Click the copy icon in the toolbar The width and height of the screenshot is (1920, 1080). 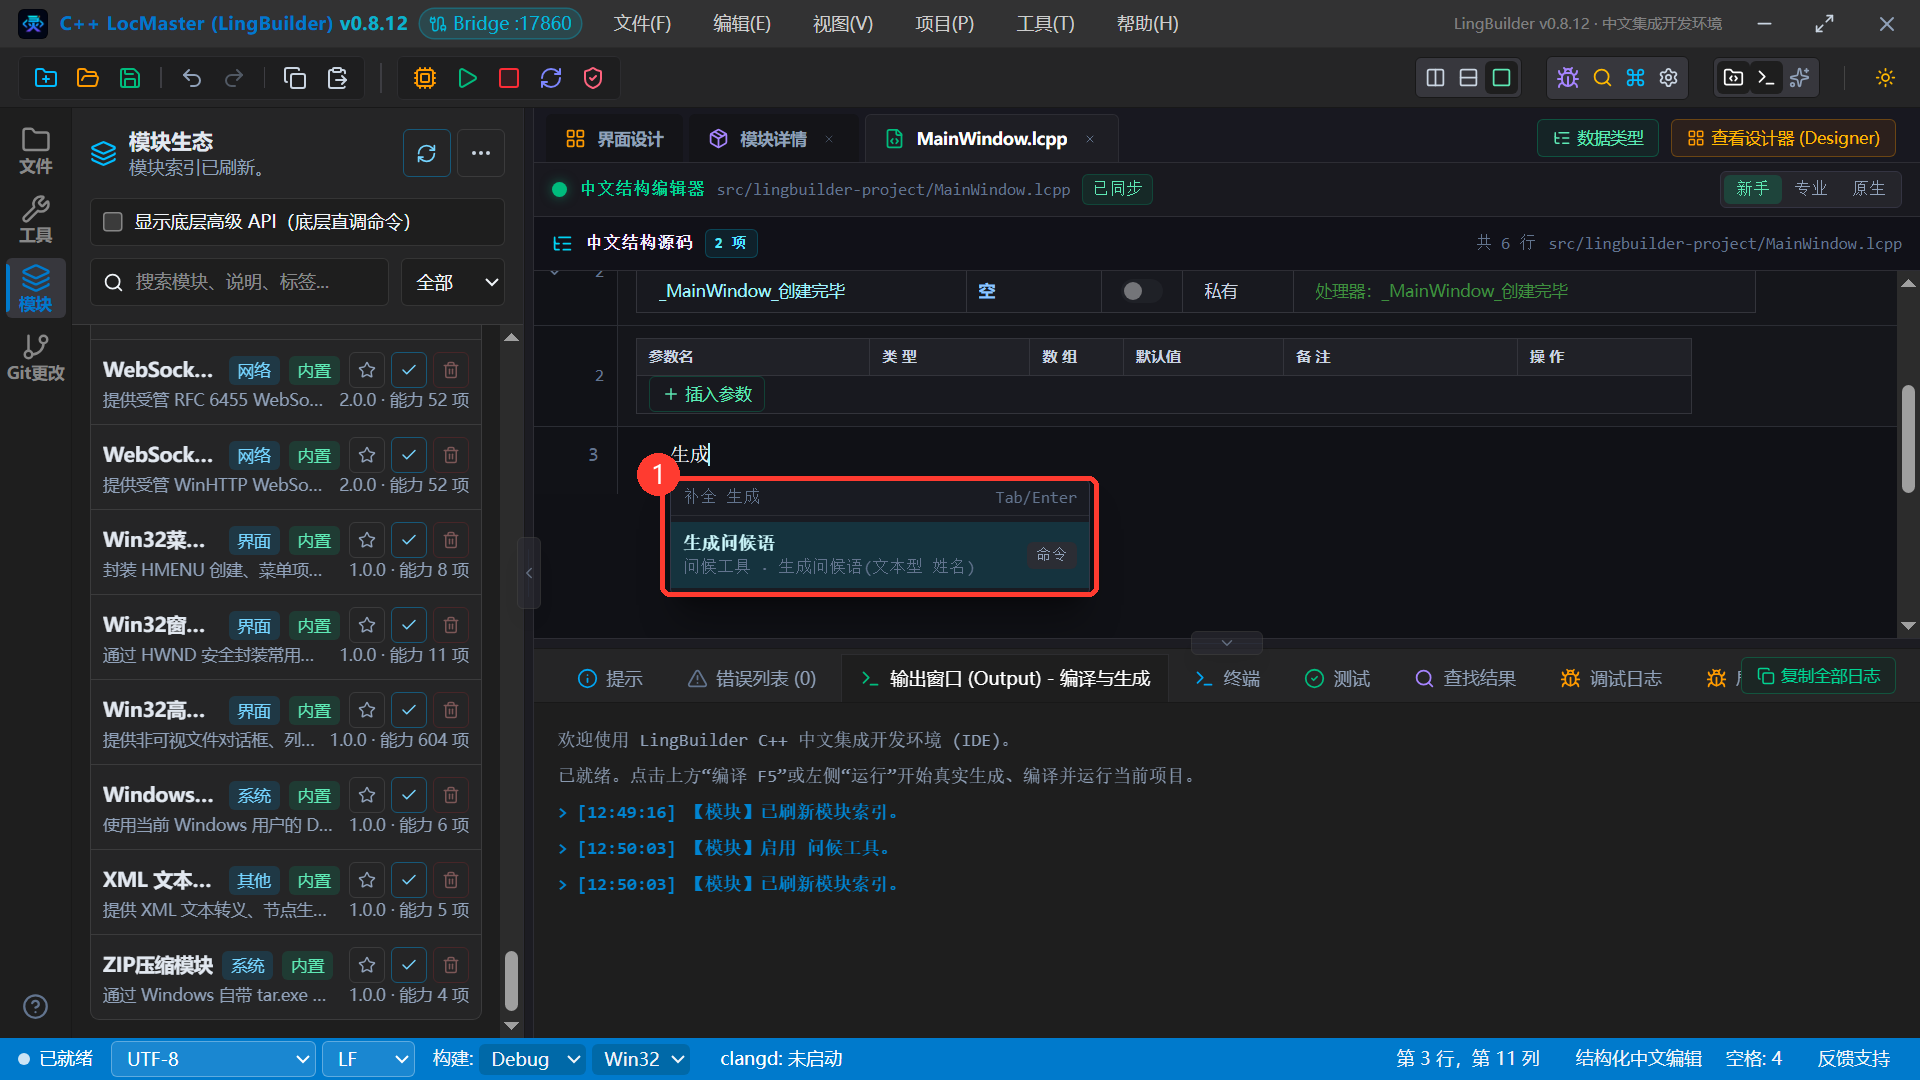tap(295, 78)
